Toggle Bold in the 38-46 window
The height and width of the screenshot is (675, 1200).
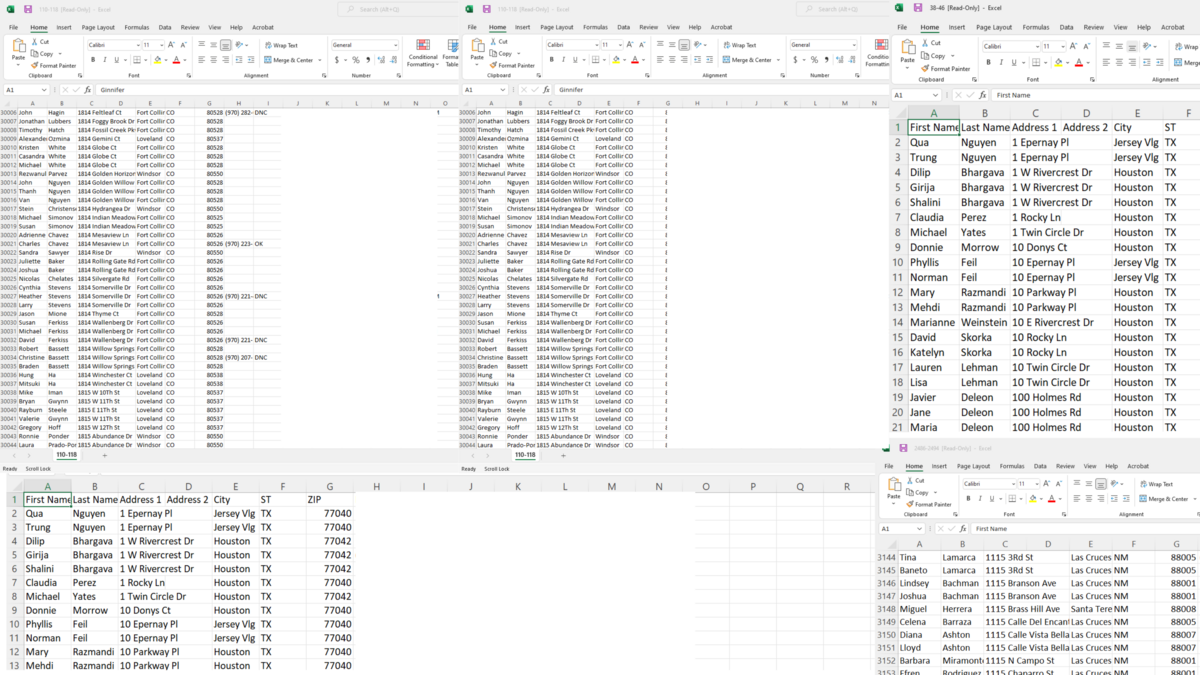pos(988,62)
